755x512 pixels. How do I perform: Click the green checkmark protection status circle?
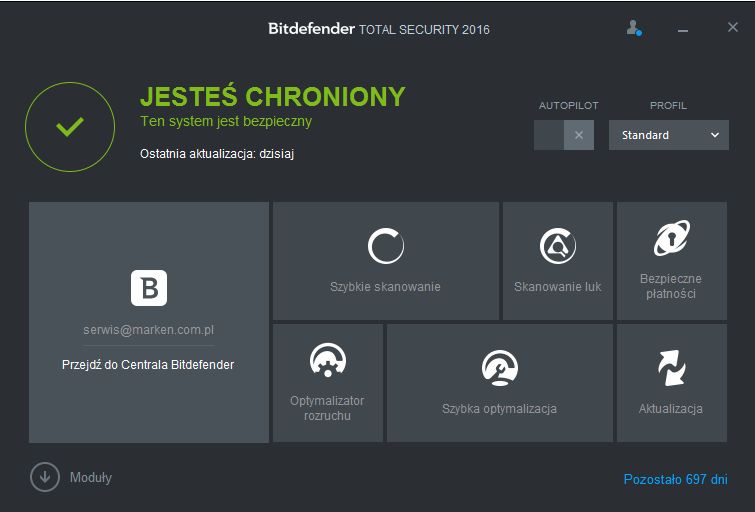(x=70, y=127)
